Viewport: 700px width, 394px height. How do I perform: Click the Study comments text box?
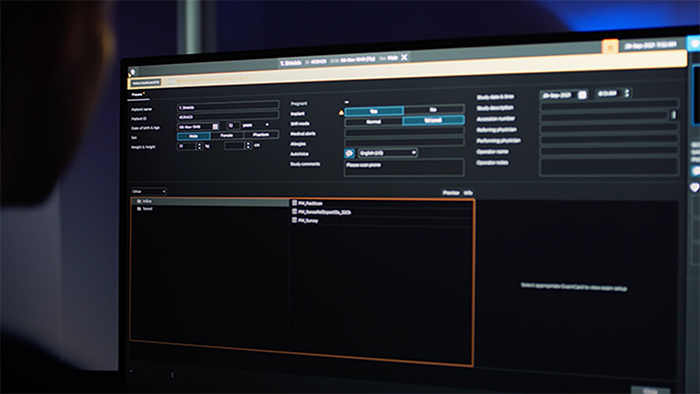404,167
